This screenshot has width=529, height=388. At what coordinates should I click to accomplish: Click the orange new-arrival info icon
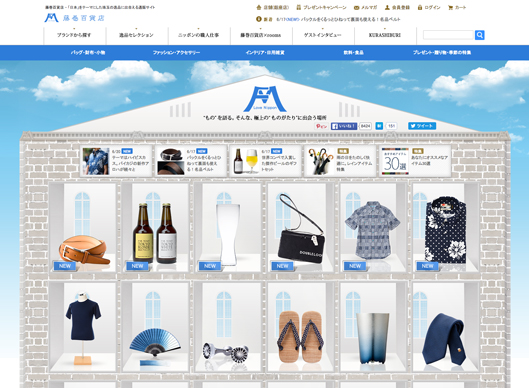point(259,19)
